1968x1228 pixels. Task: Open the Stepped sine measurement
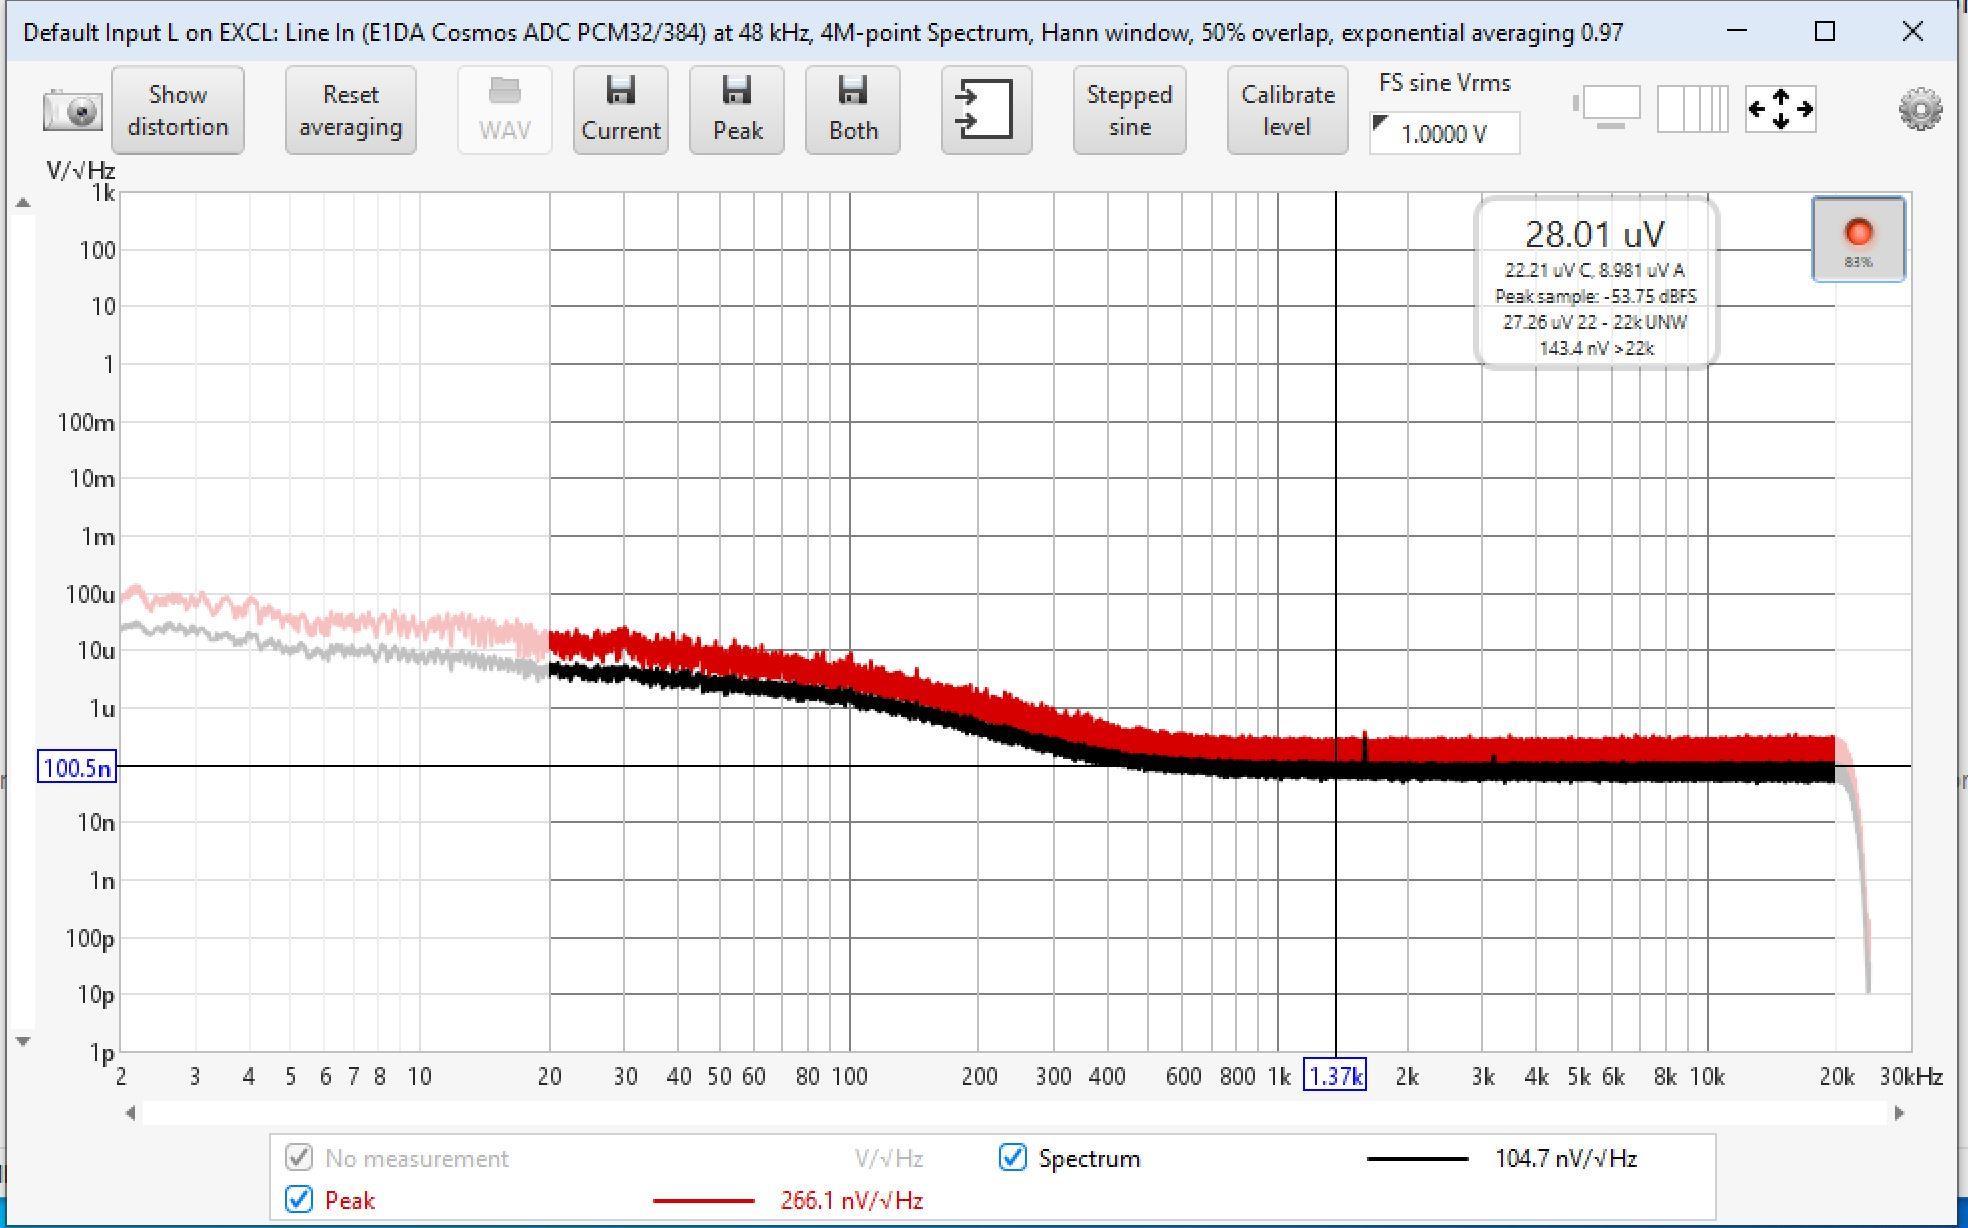[x=1129, y=110]
